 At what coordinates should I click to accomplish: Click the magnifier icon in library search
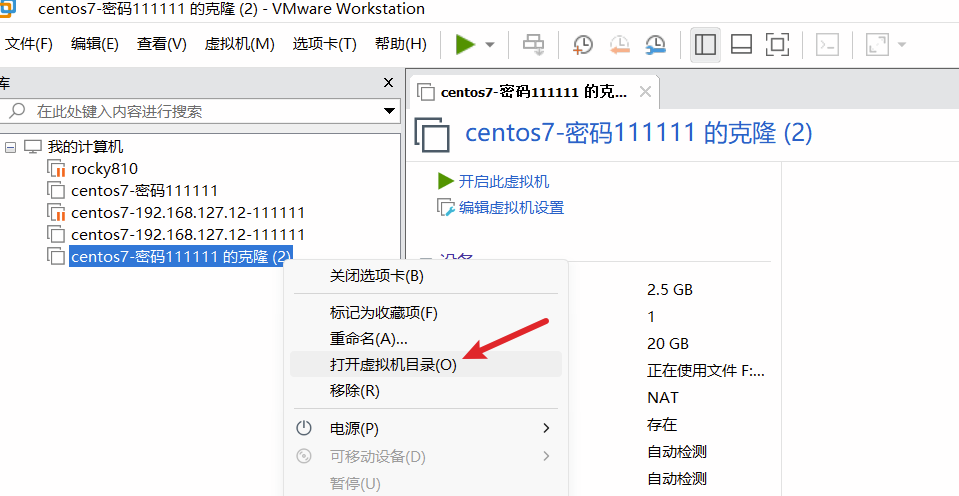pos(17,111)
